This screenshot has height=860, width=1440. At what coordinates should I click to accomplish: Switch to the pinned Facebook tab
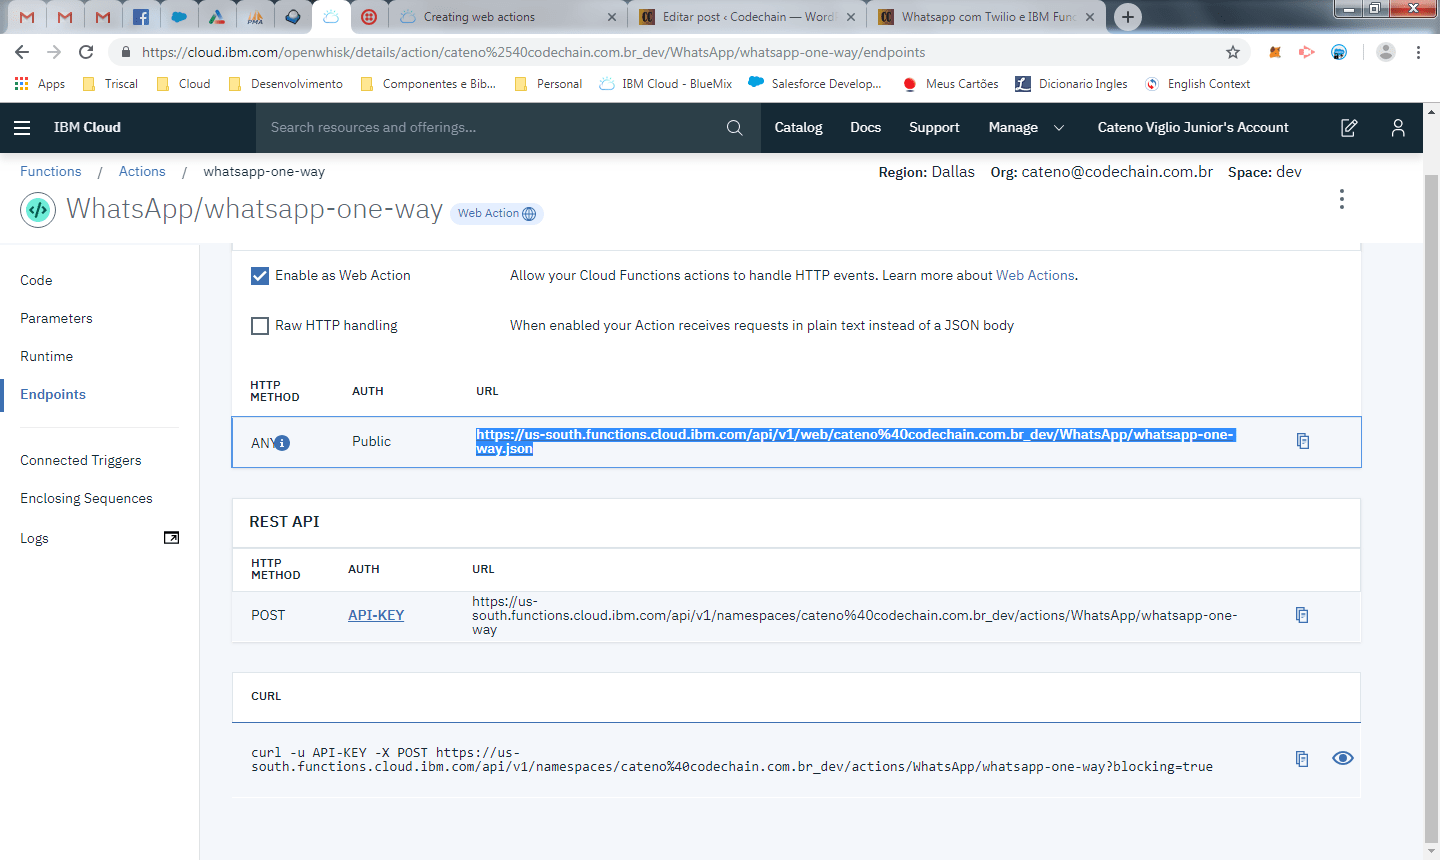click(x=141, y=17)
